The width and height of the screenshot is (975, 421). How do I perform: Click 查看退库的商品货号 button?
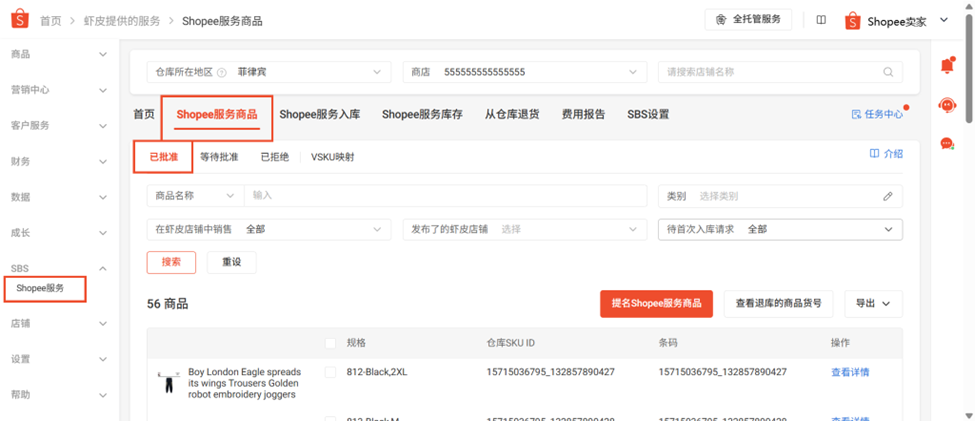779,303
